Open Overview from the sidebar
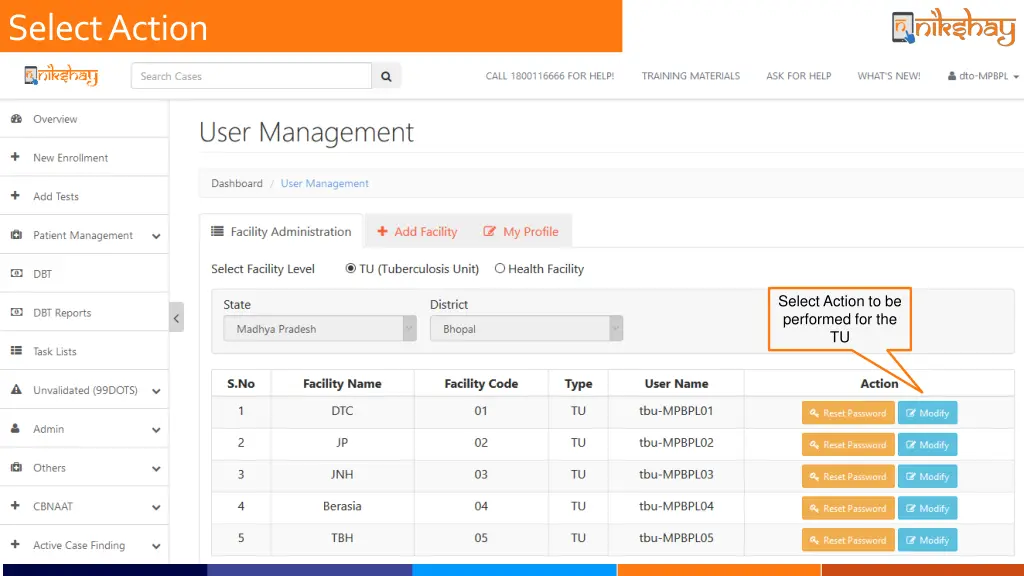 point(55,119)
